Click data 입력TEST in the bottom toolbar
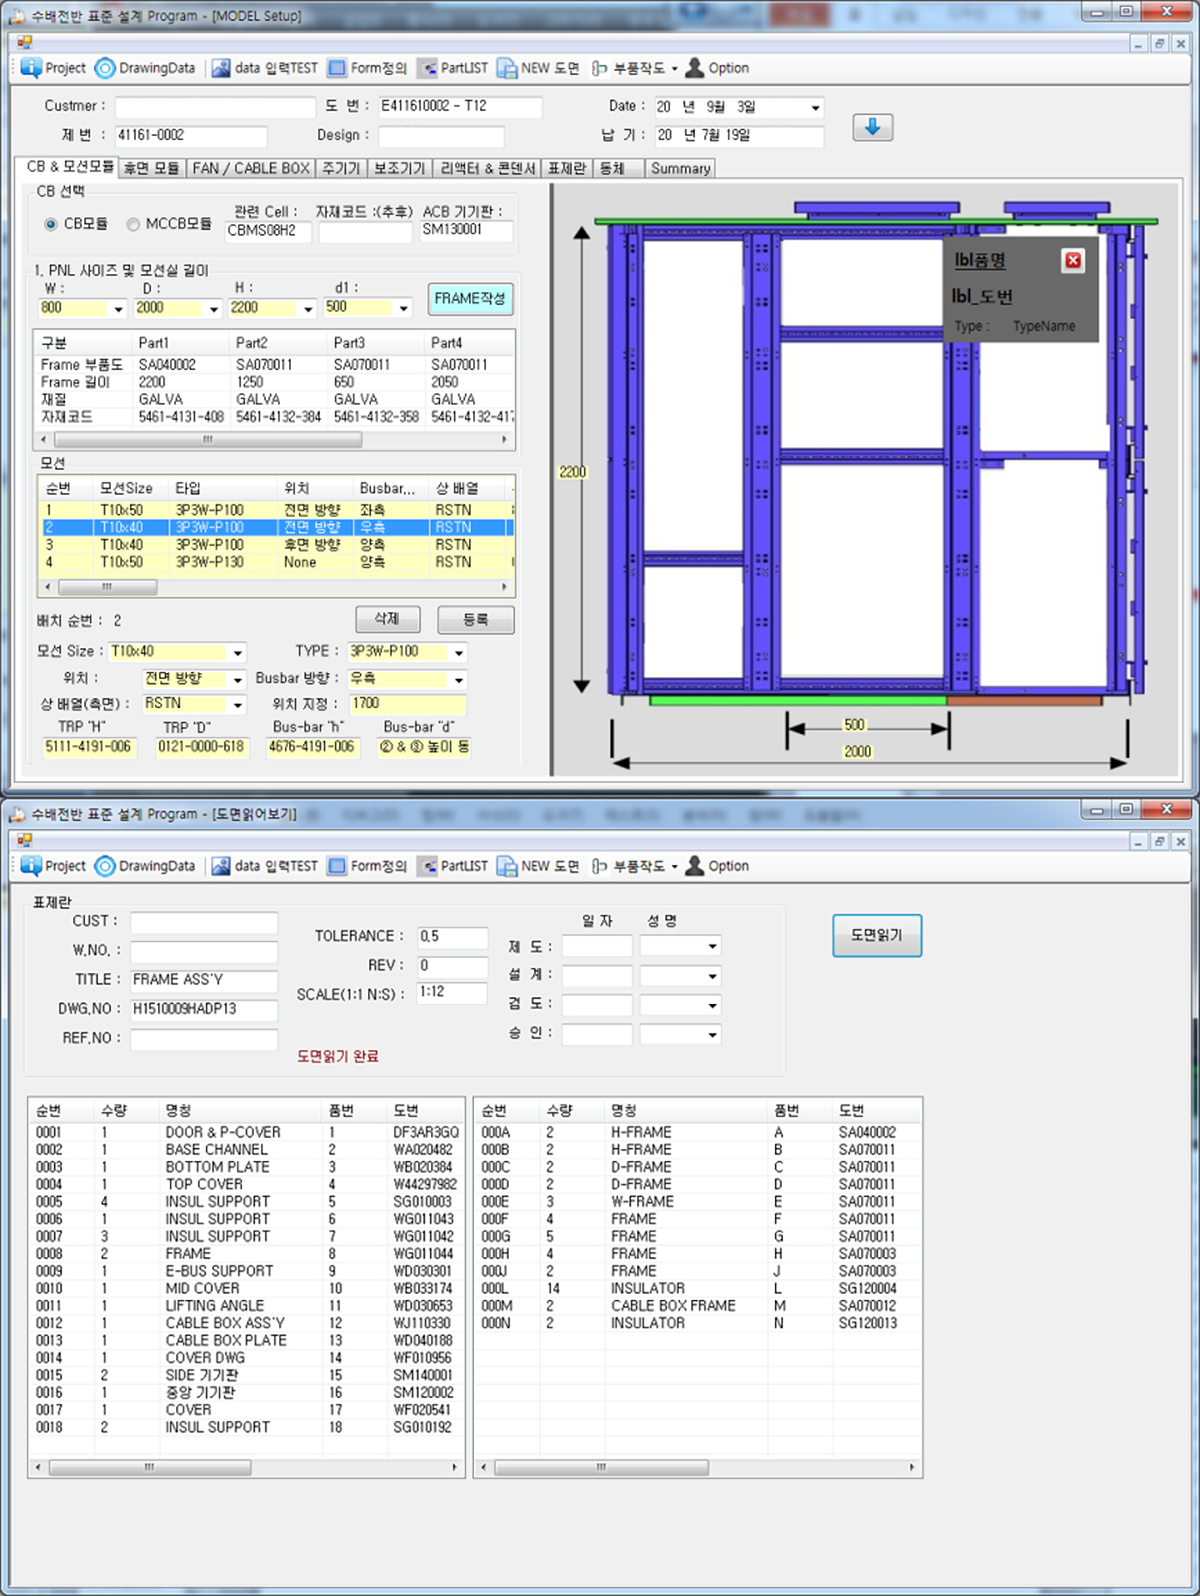The width and height of the screenshot is (1200, 1596). (x=264, y=866)
